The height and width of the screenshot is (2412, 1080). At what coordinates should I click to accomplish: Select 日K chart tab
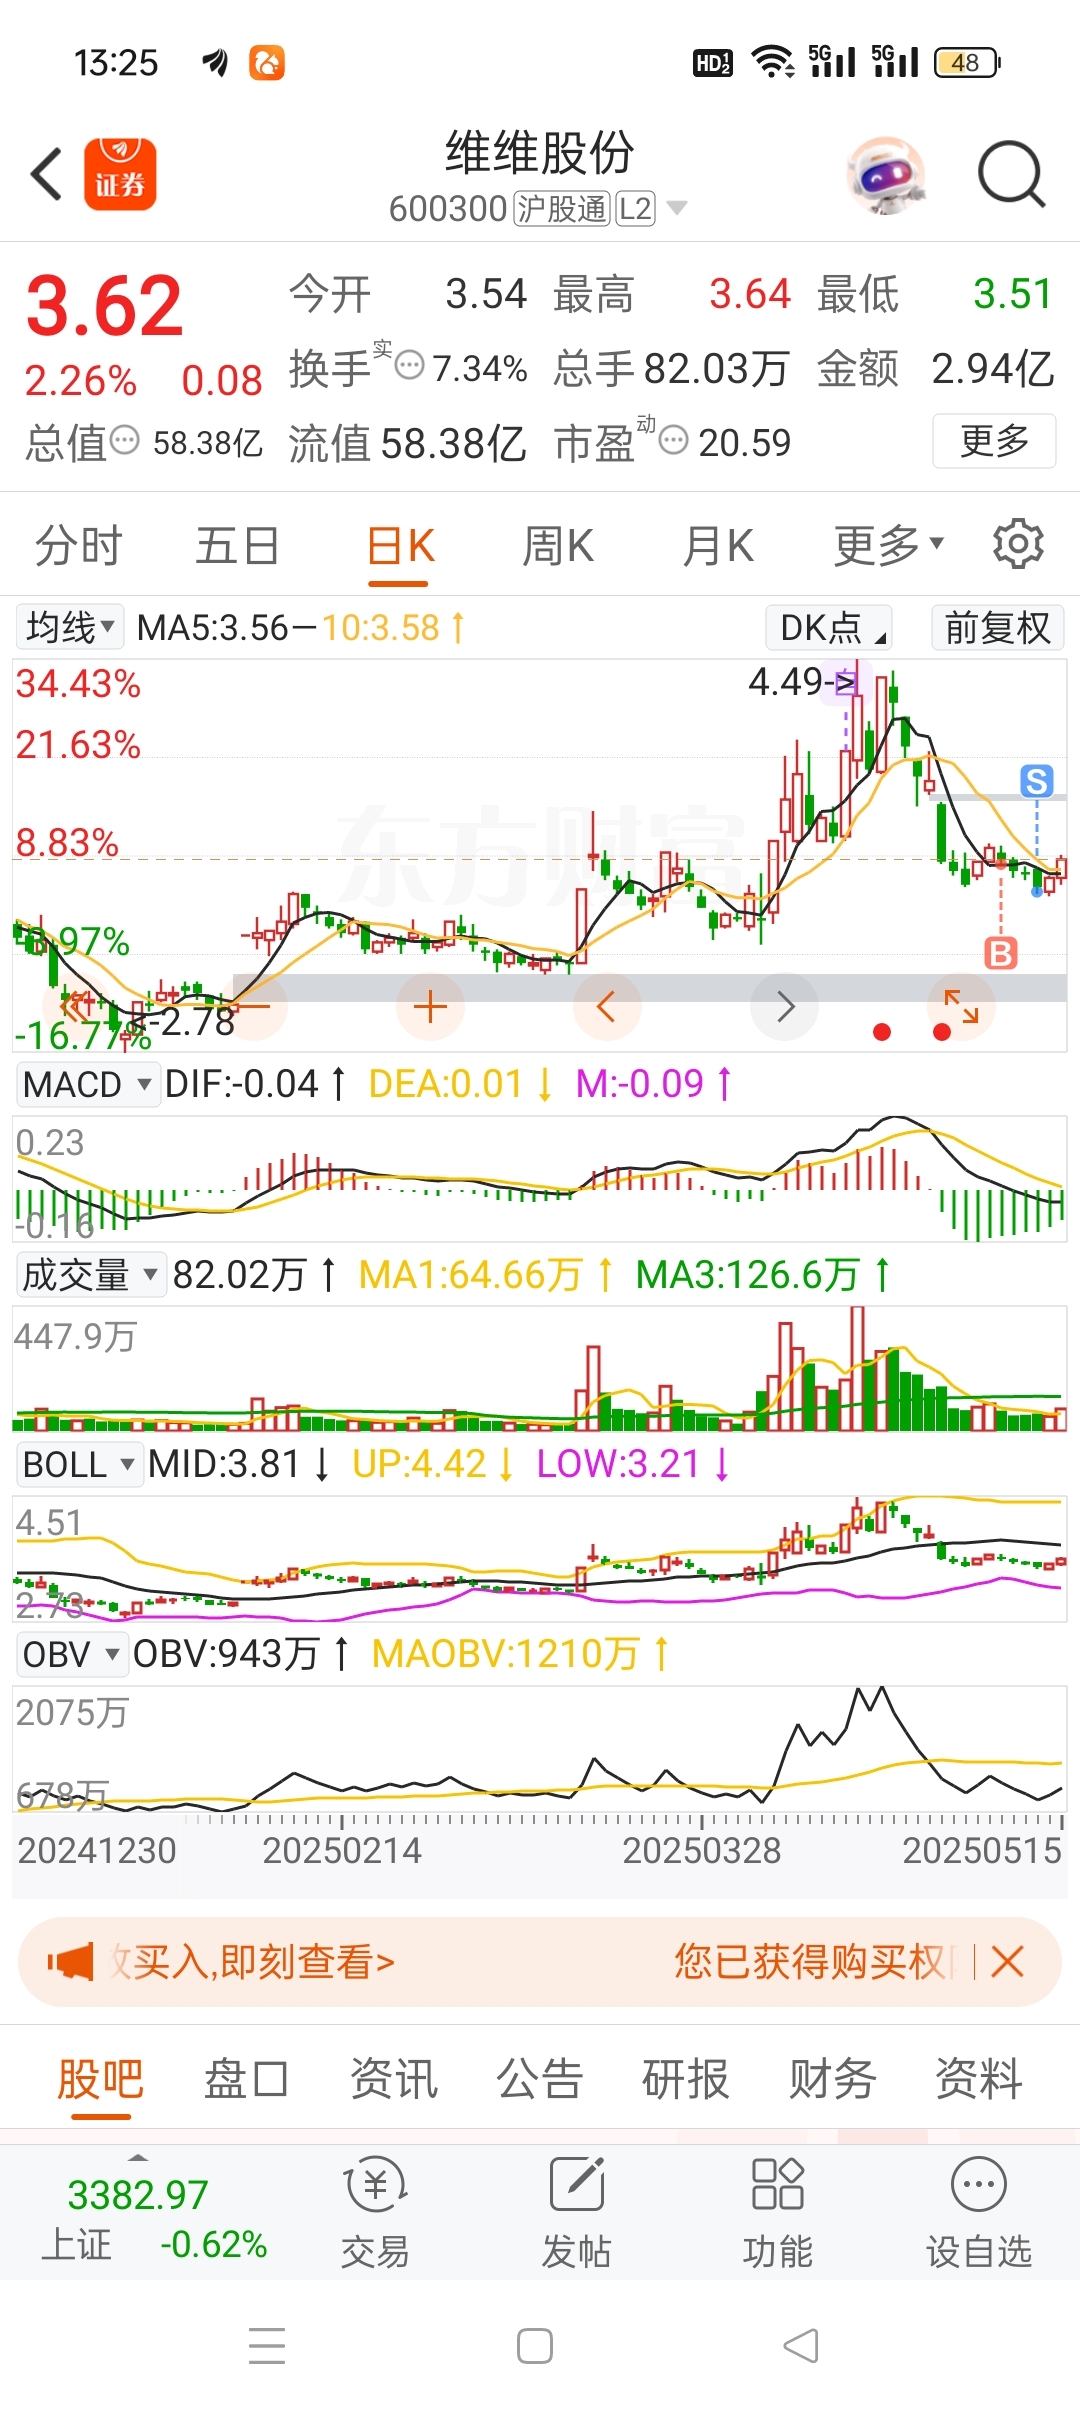[x=399, y=548]
